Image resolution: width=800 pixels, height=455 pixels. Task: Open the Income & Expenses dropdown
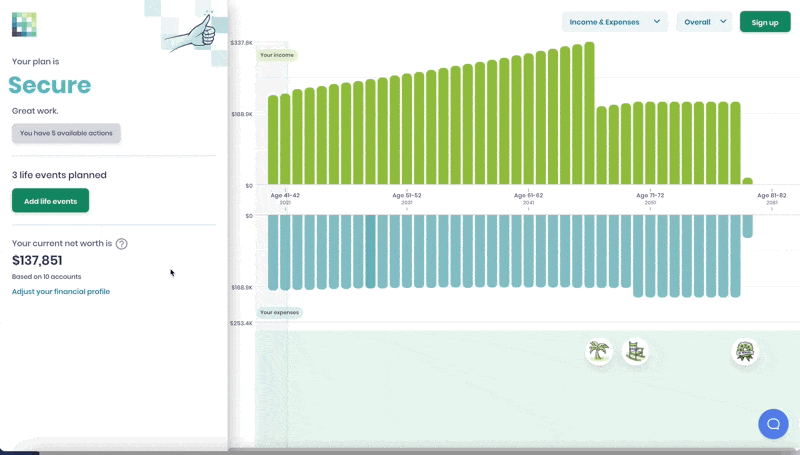pos(615,22)
